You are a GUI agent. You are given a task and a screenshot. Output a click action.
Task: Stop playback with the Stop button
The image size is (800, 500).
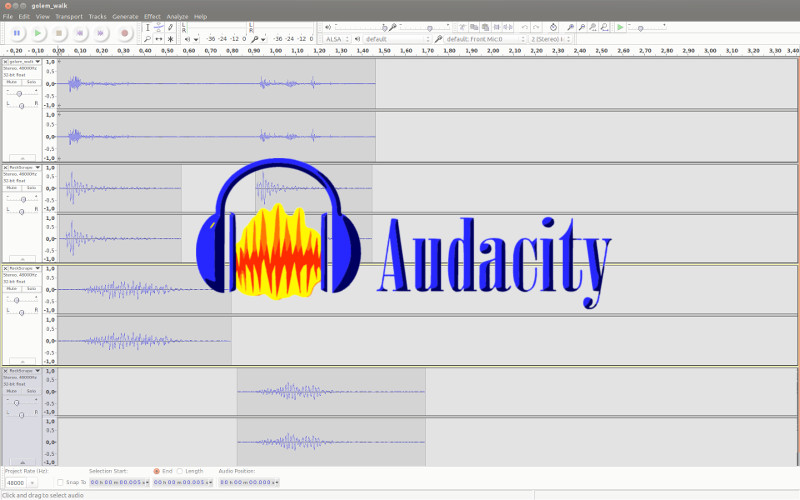point(59,33)
